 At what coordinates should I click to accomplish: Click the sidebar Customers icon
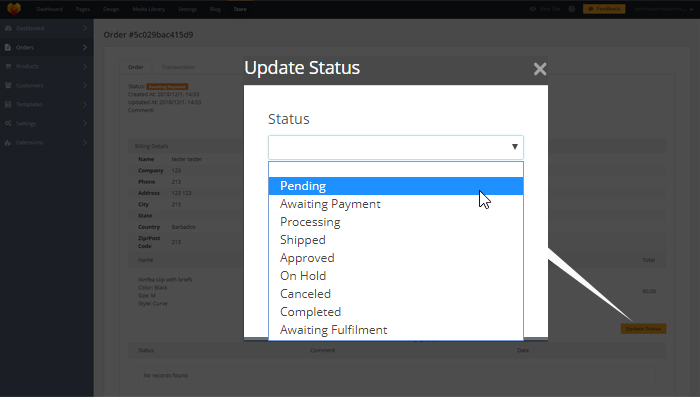click(8, 85)
